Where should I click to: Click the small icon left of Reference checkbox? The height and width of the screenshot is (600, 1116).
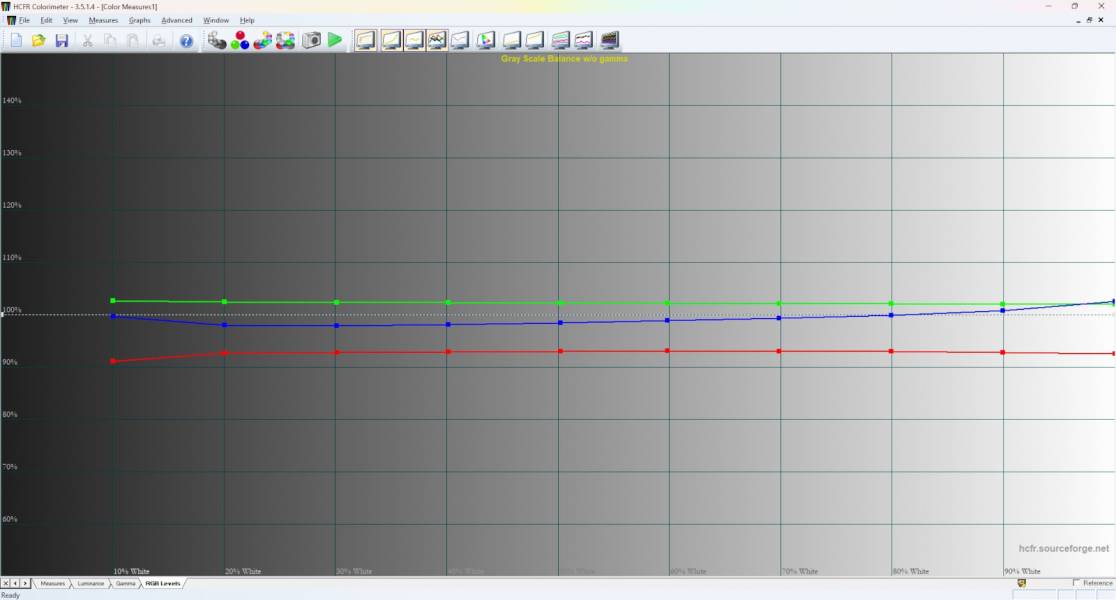click(1021, 583)
